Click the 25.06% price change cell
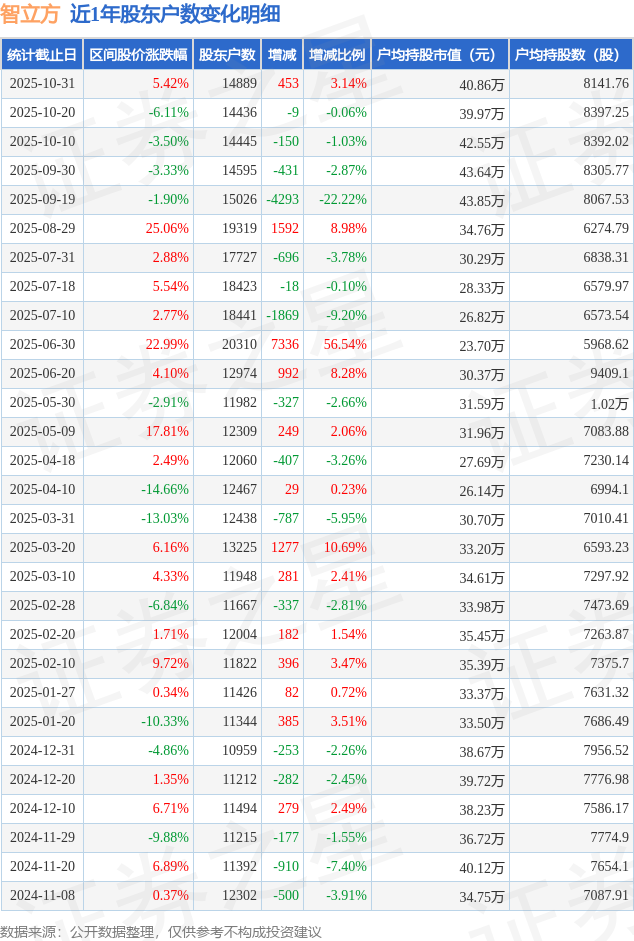The width and height of the screenshot is (634, 941). coord(167,229)
